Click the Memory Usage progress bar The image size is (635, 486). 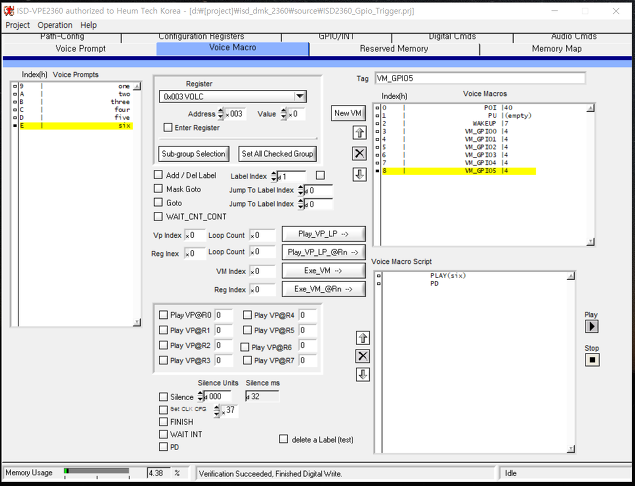pos(96,471)
